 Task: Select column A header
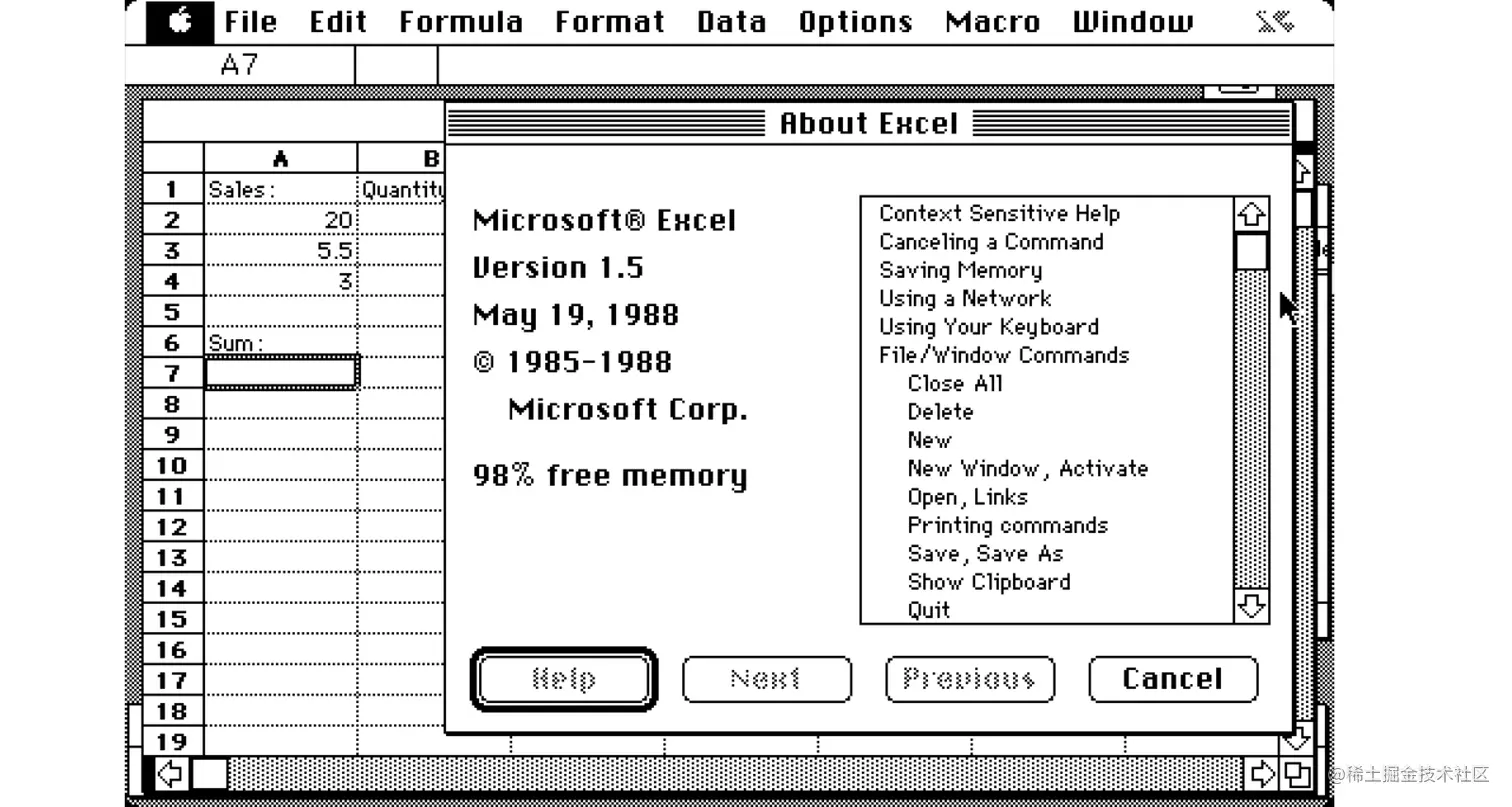pos(281,158)
